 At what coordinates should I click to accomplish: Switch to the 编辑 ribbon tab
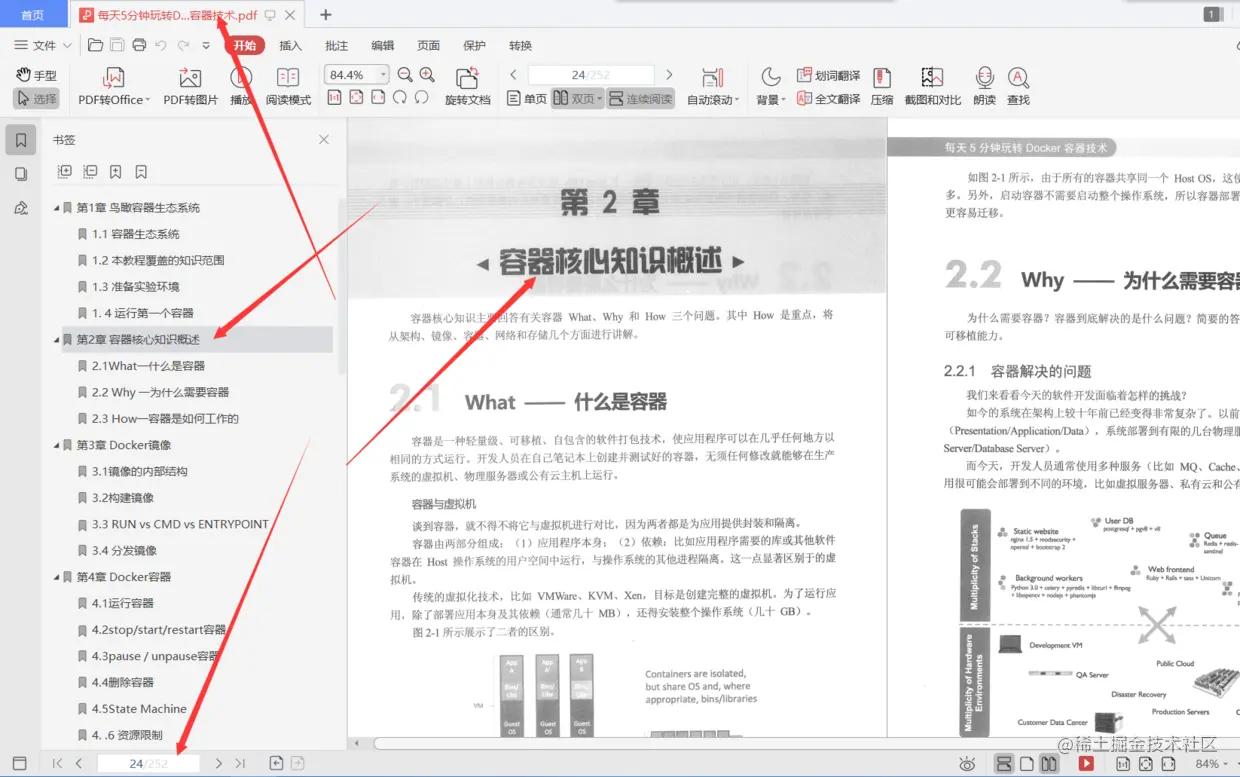coord(382,45)
